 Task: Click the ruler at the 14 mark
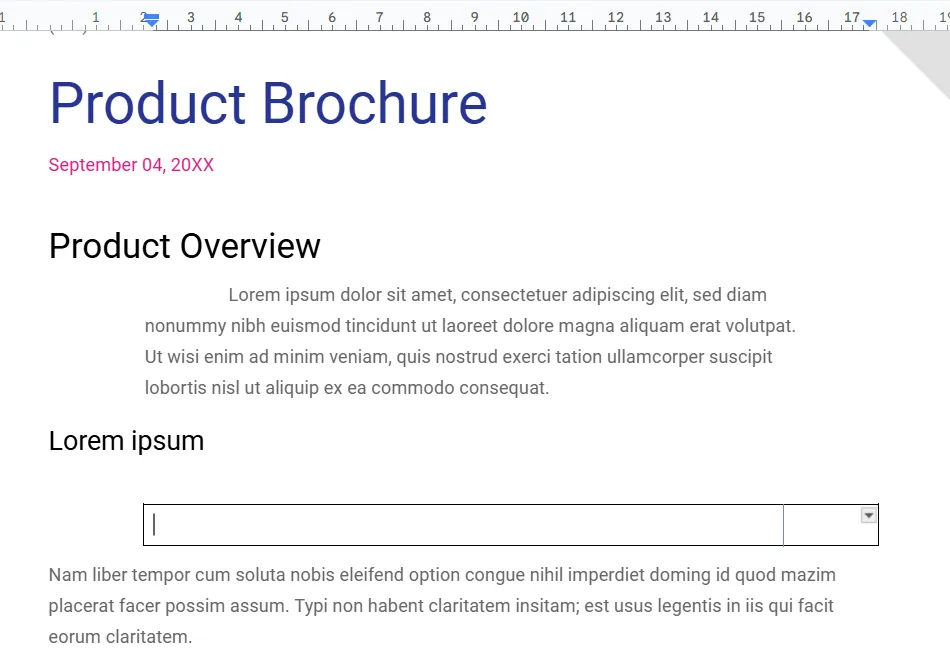point(710,18)
